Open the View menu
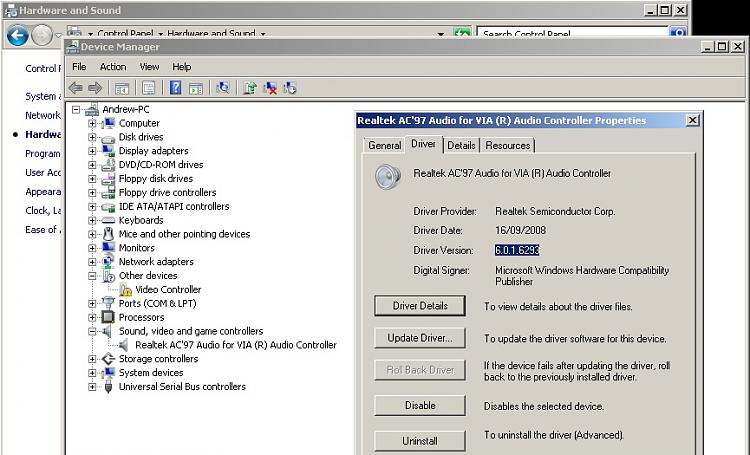The image size is (750, 455). 149,67
